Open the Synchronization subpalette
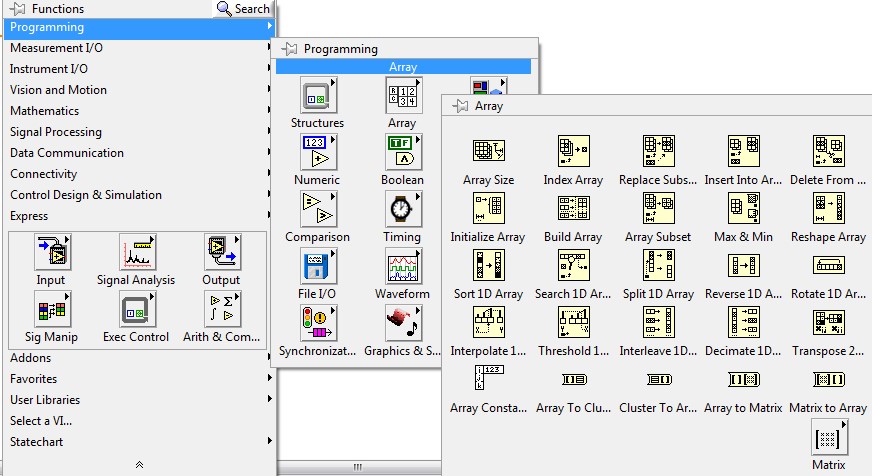 coord(318,323)
